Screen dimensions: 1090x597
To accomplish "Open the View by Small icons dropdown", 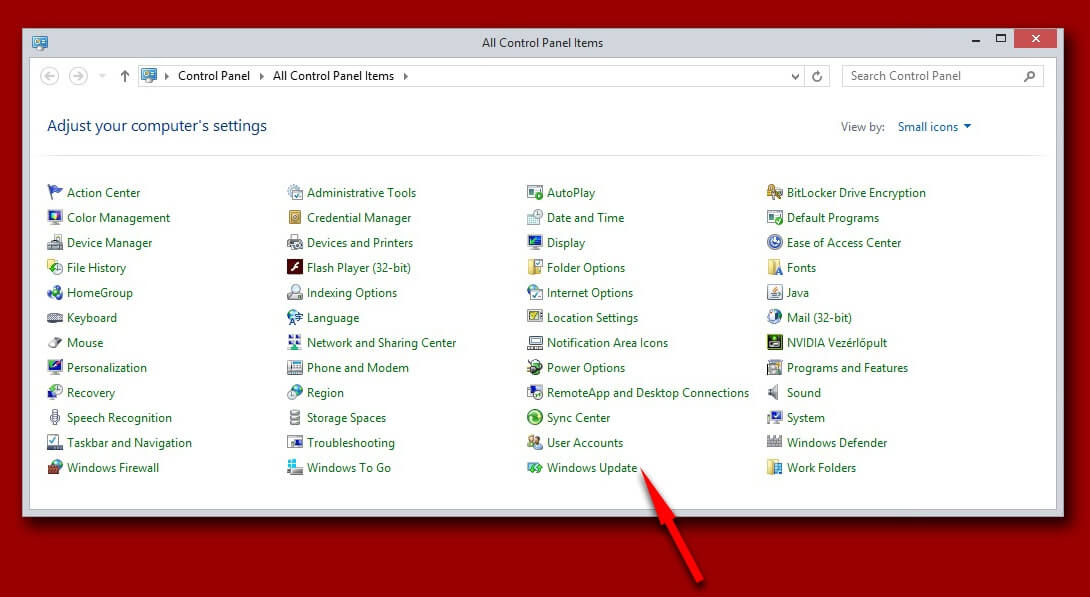I will pos(934,126).
